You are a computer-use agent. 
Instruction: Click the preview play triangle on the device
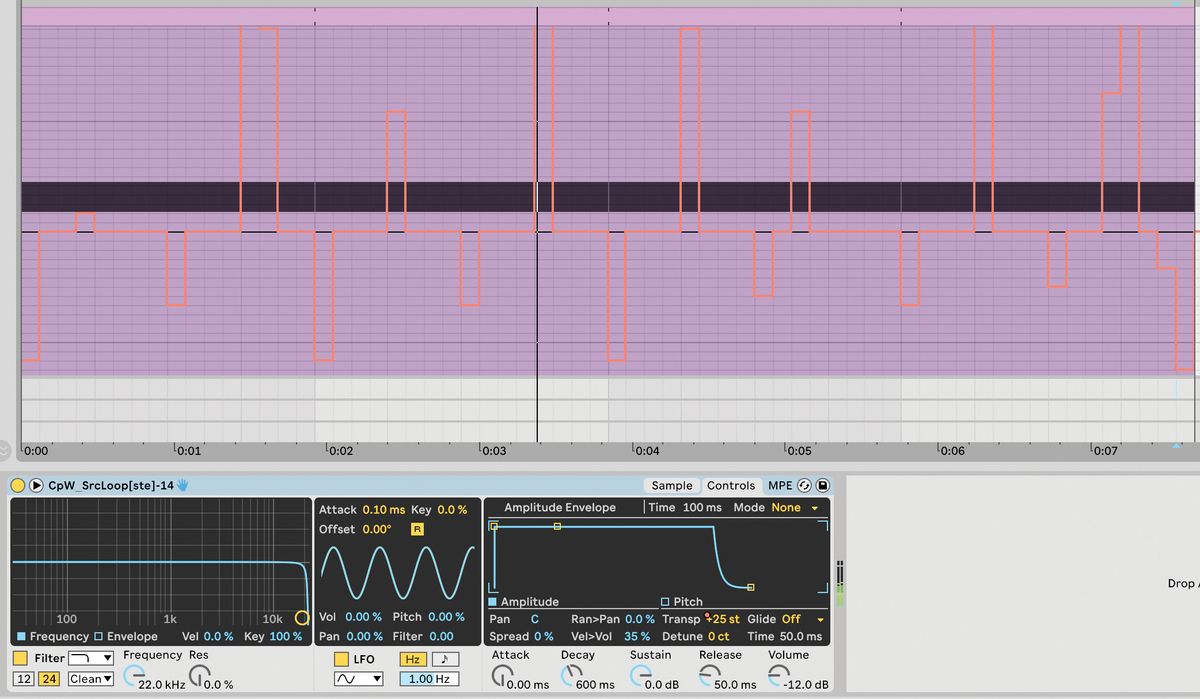(x=36, y=486)
